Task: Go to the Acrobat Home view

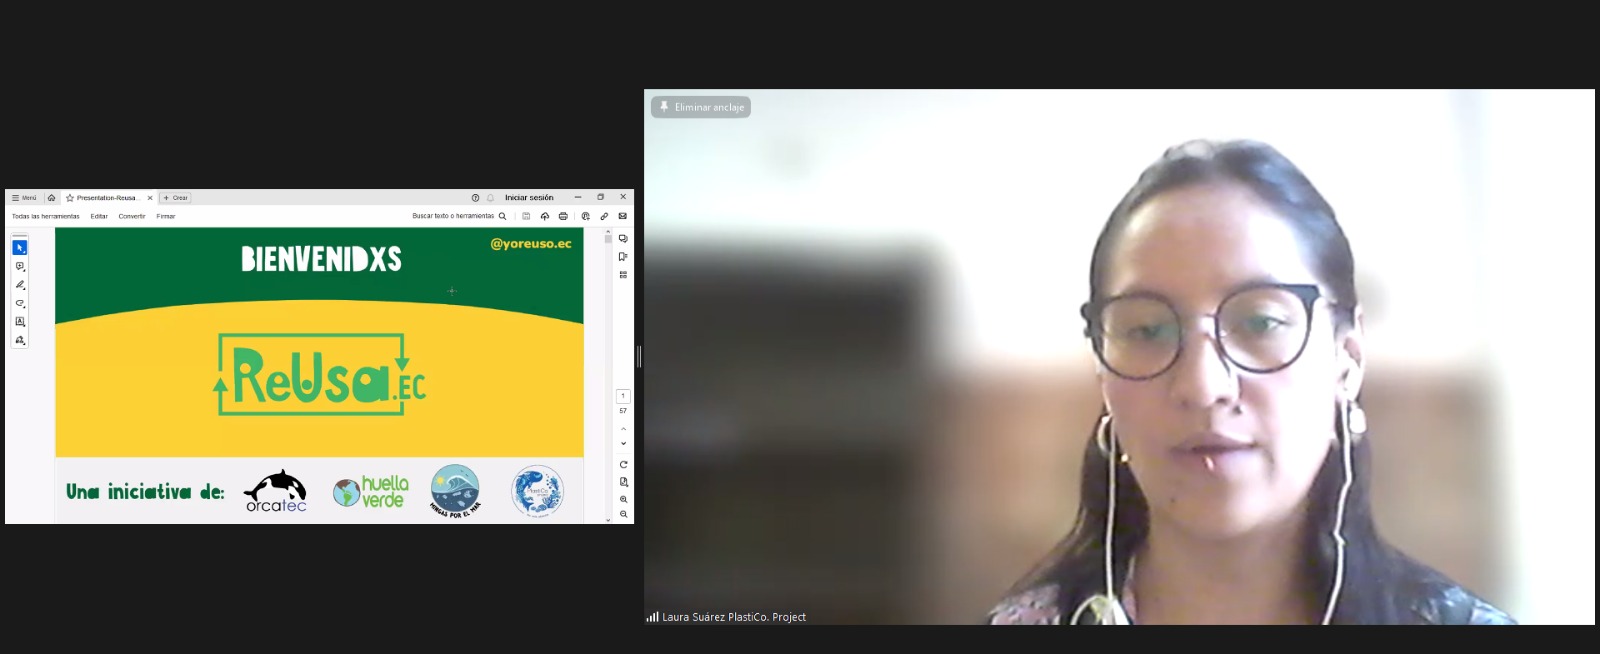Action: [x=52, y=198]
